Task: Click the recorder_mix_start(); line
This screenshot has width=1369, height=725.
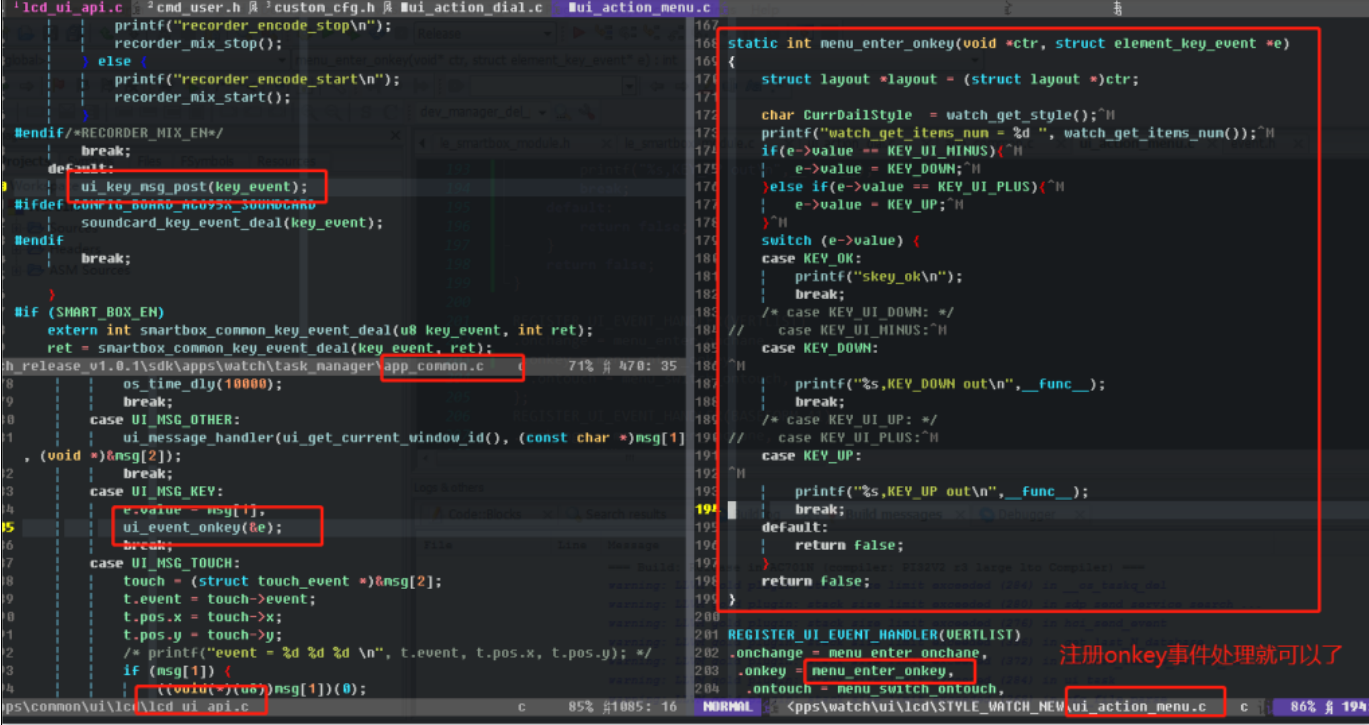Action: pos(202,97)
